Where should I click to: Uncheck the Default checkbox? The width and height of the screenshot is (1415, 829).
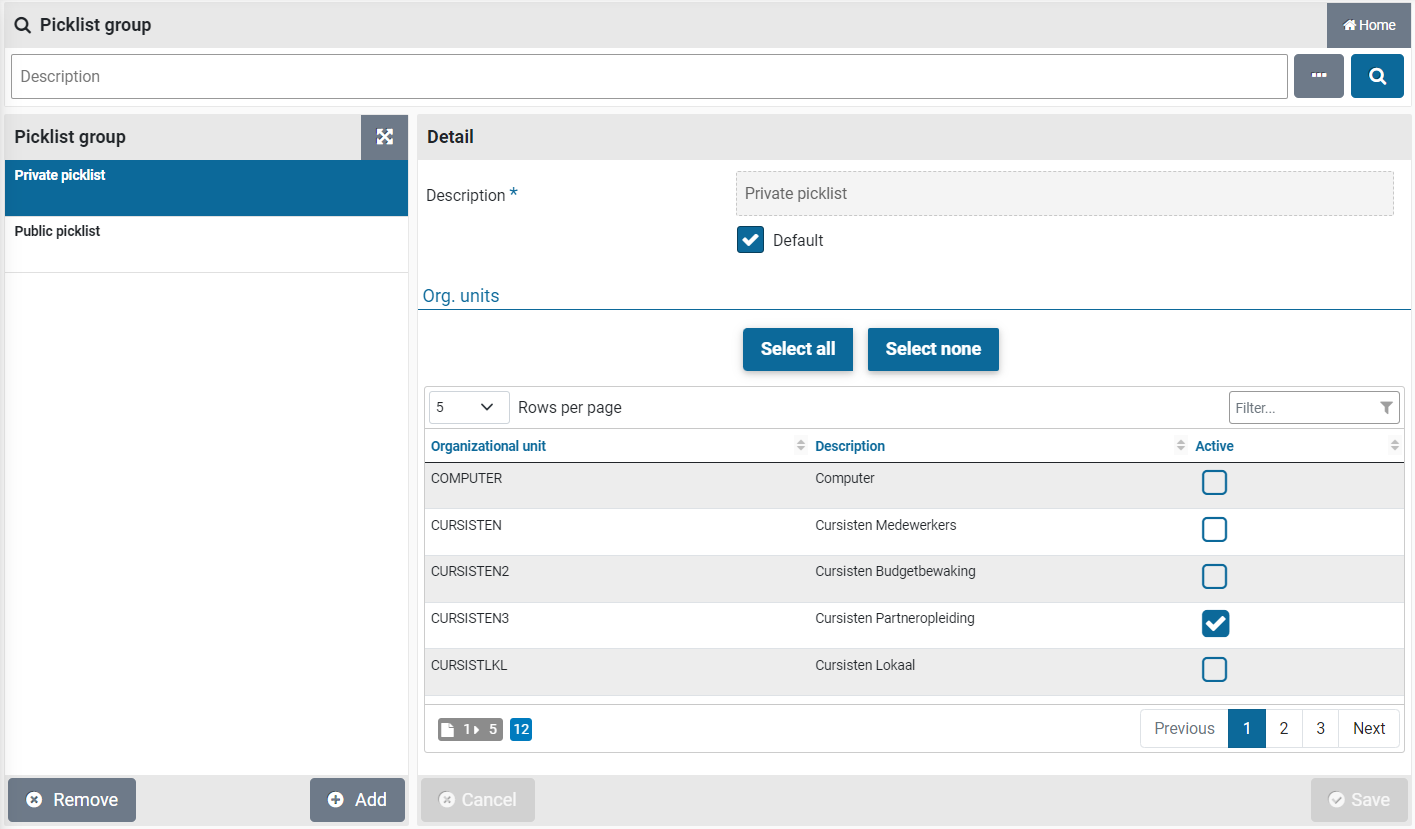click(x=750, y=240)
